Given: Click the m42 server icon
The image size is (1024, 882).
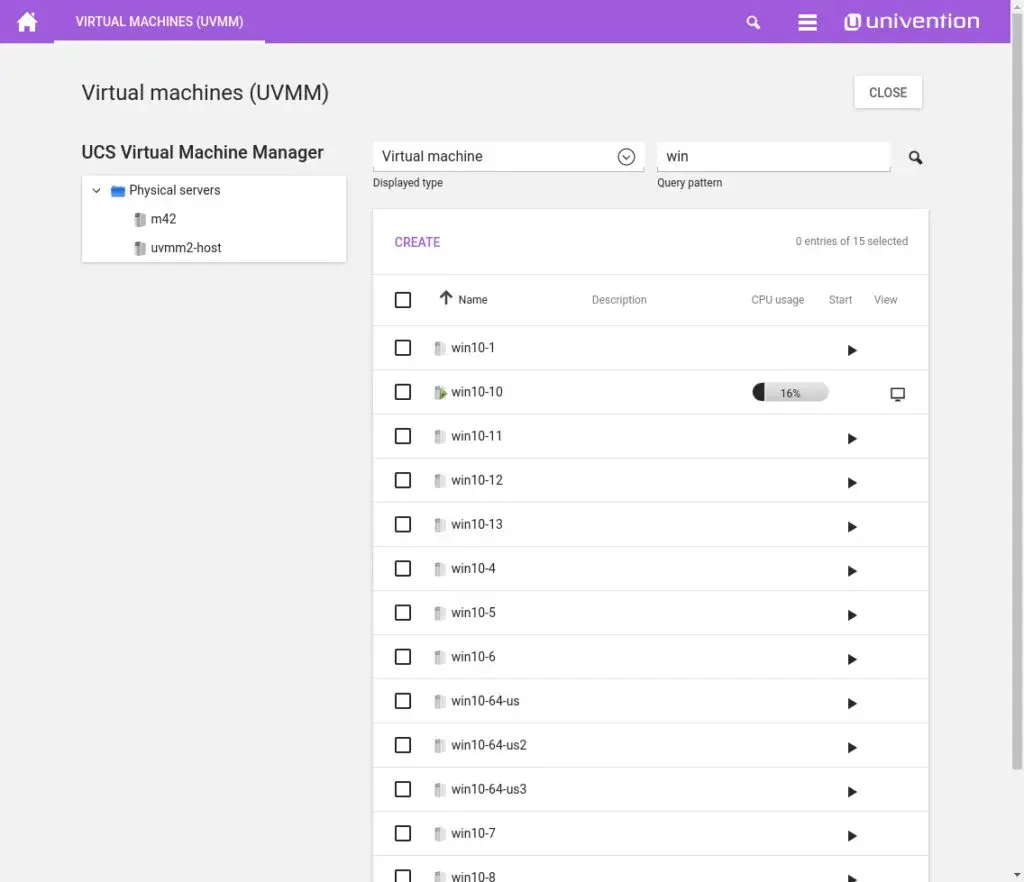Looking at the screenshot, I should click(x=140, y=219).
